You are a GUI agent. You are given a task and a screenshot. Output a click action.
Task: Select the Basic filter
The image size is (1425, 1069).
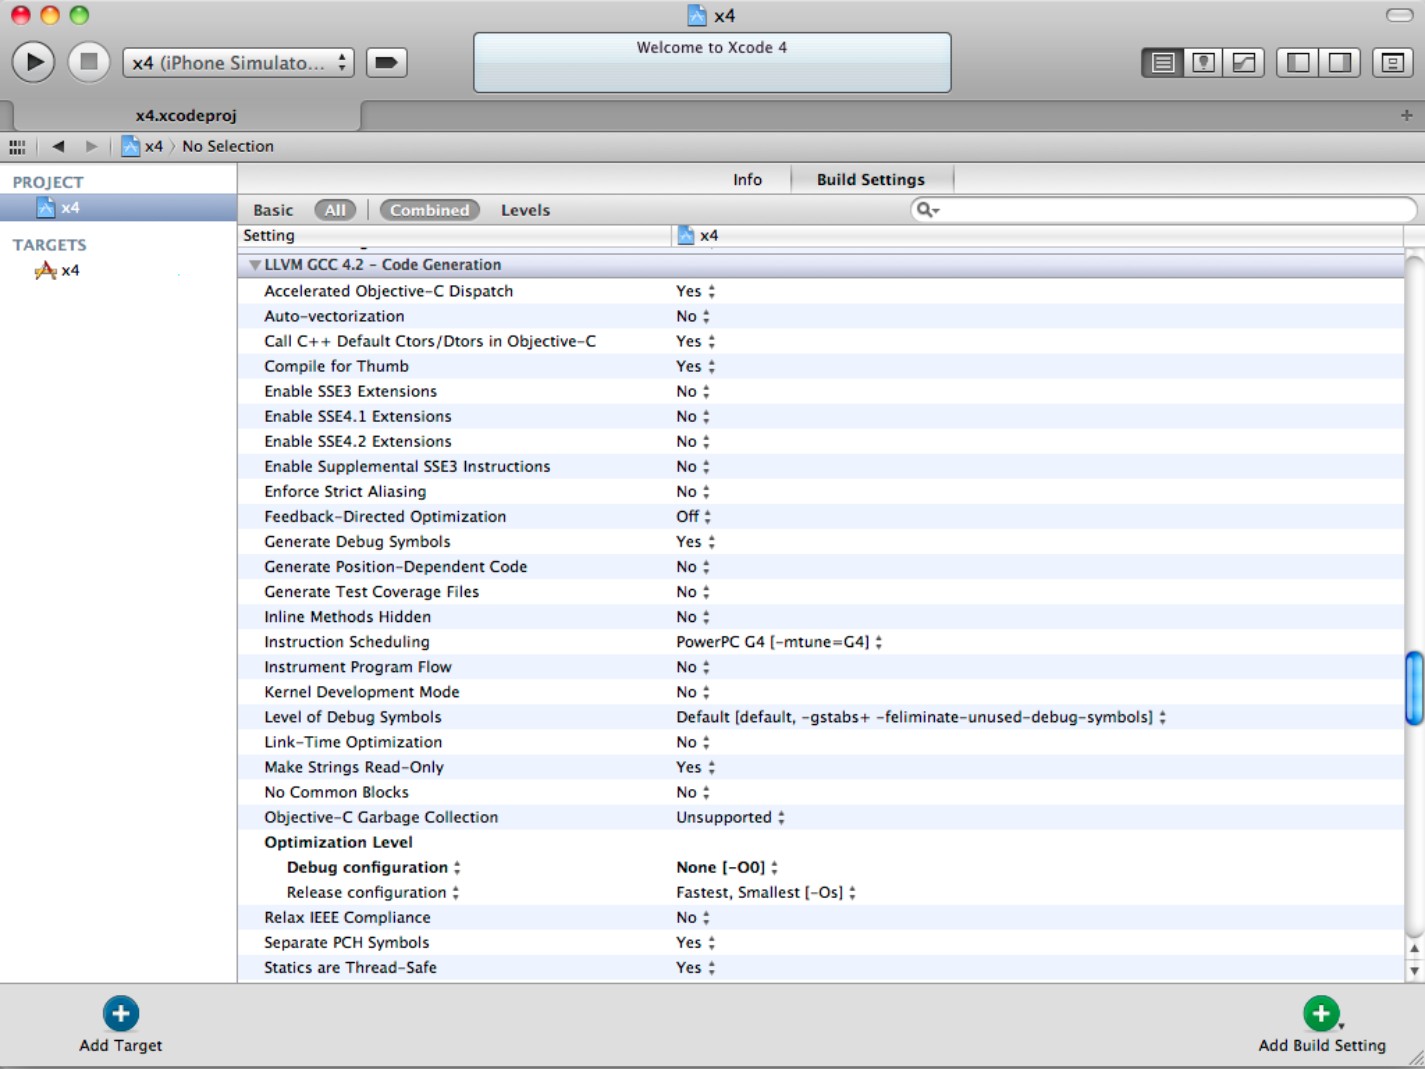click(x=273, y=210)
